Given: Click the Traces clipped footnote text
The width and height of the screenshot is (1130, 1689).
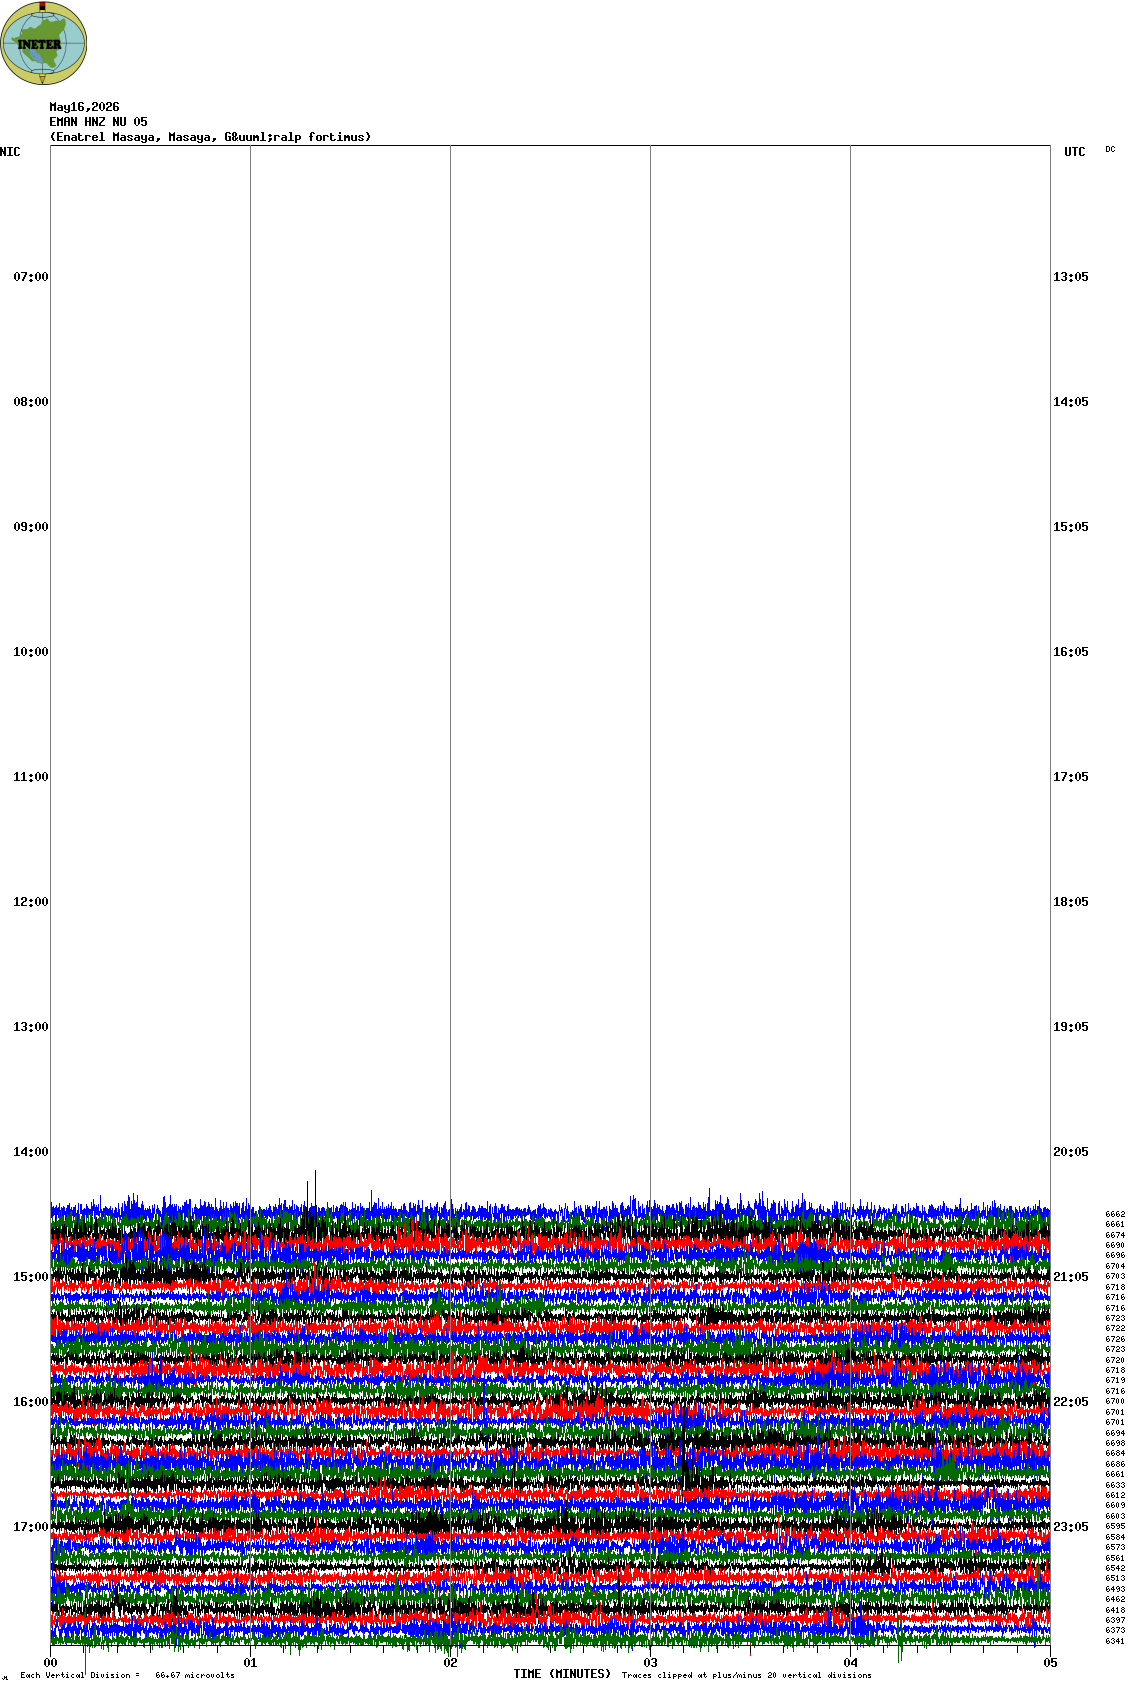Looking at the screenshot, I should (x=746, y=1675).
